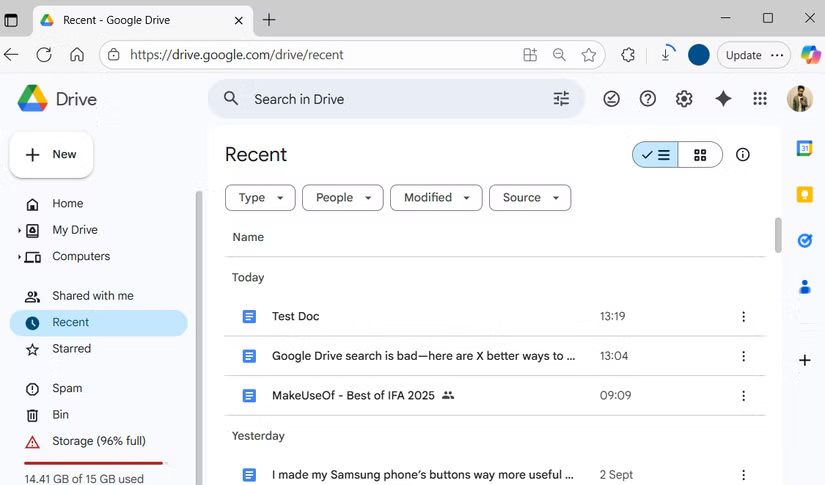825x485 pixels.
Task: Open the Starred section
Action: click(x=71, y=349)
